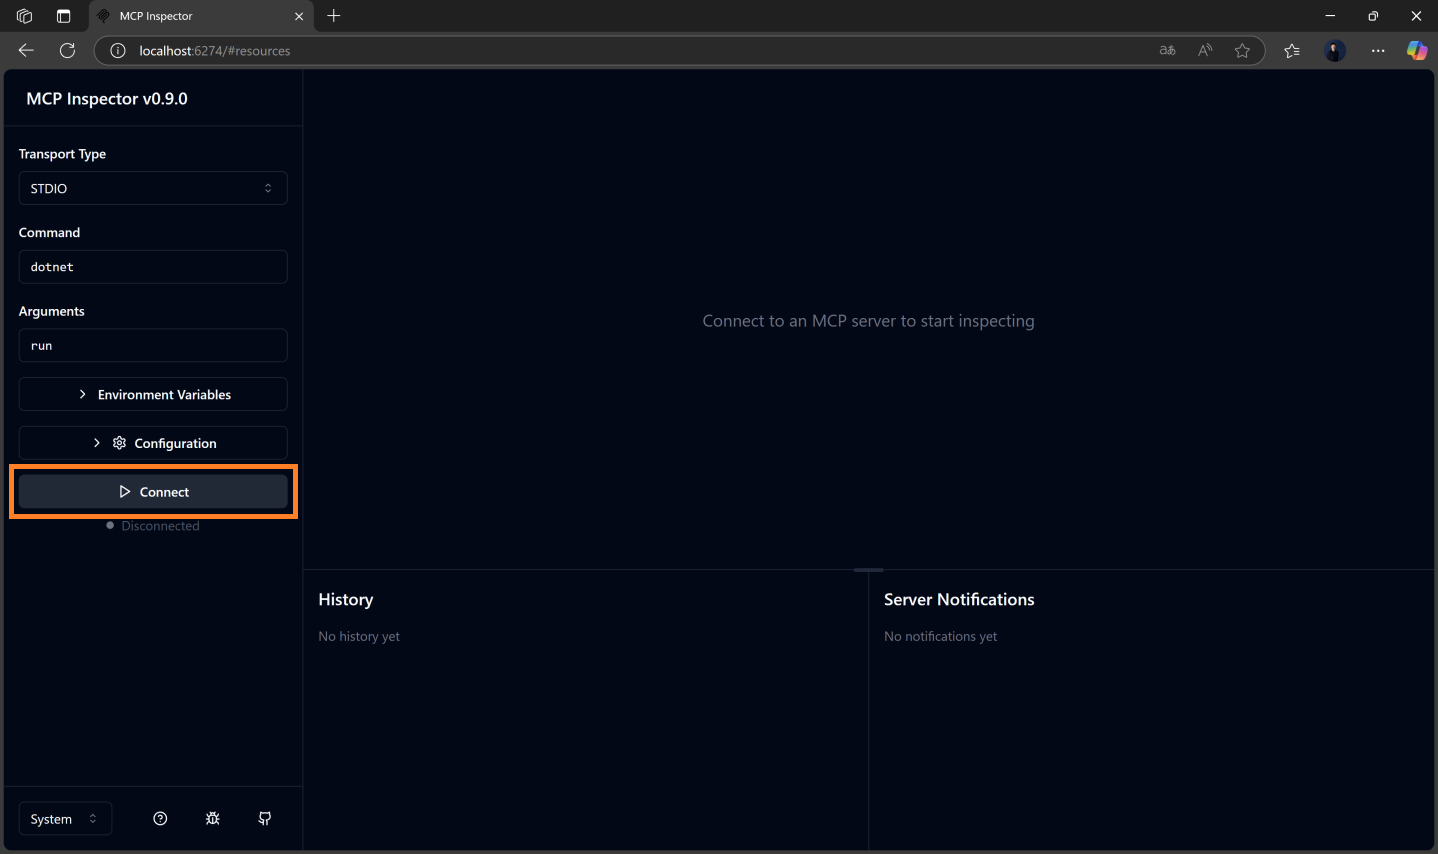
Task: Open the browser Settings and more menu
Action: pos(1378,51)
